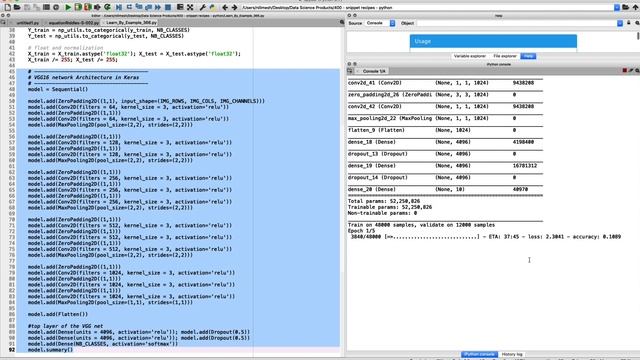Go to the parent directory with the up arrow

pyautogui.click(x=635, y=7)
